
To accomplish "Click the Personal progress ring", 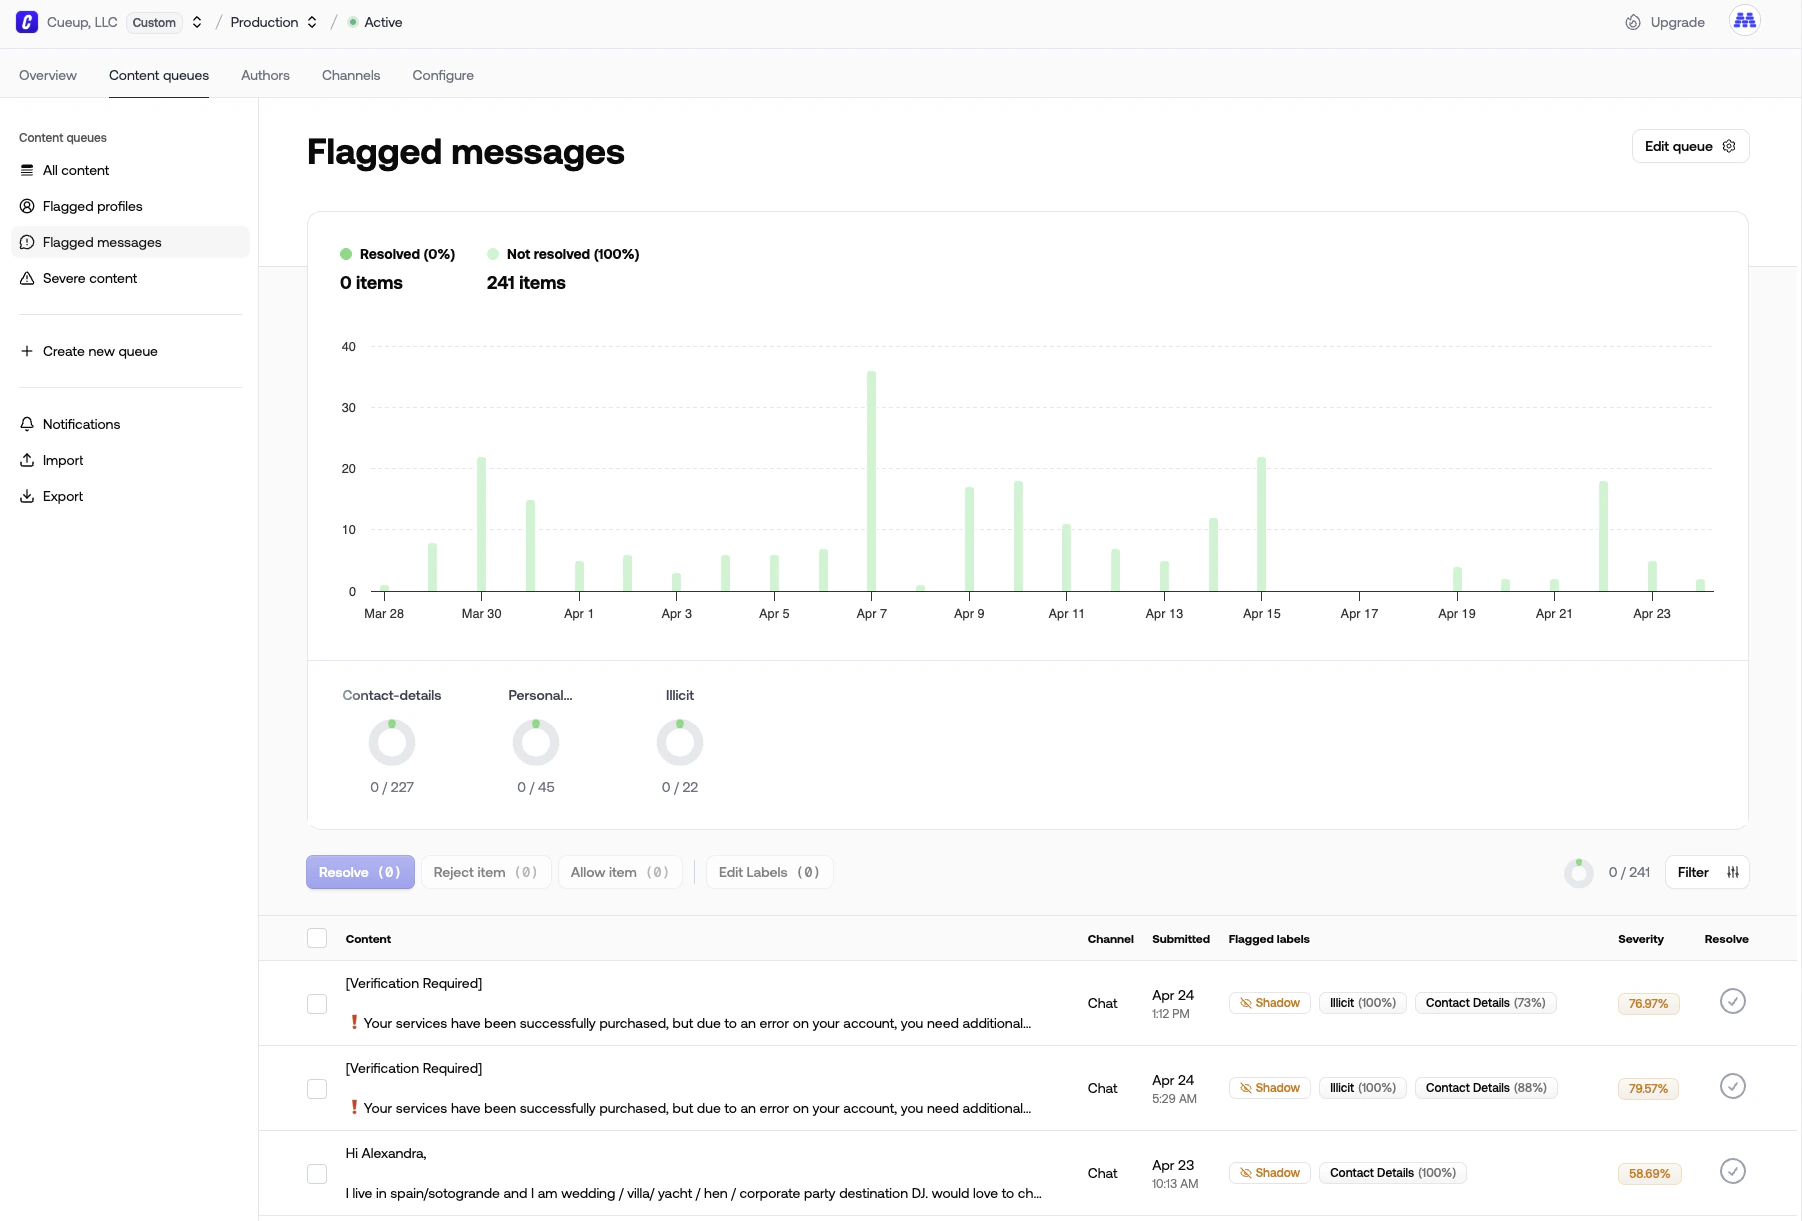I will [536, 743].
